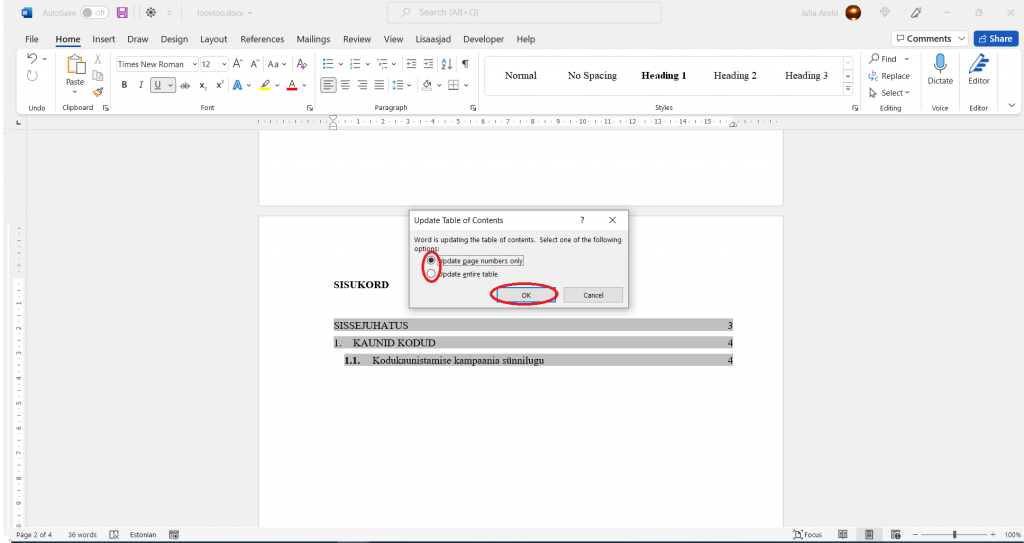Open the line spacing dropdown

tap(400, 85)
